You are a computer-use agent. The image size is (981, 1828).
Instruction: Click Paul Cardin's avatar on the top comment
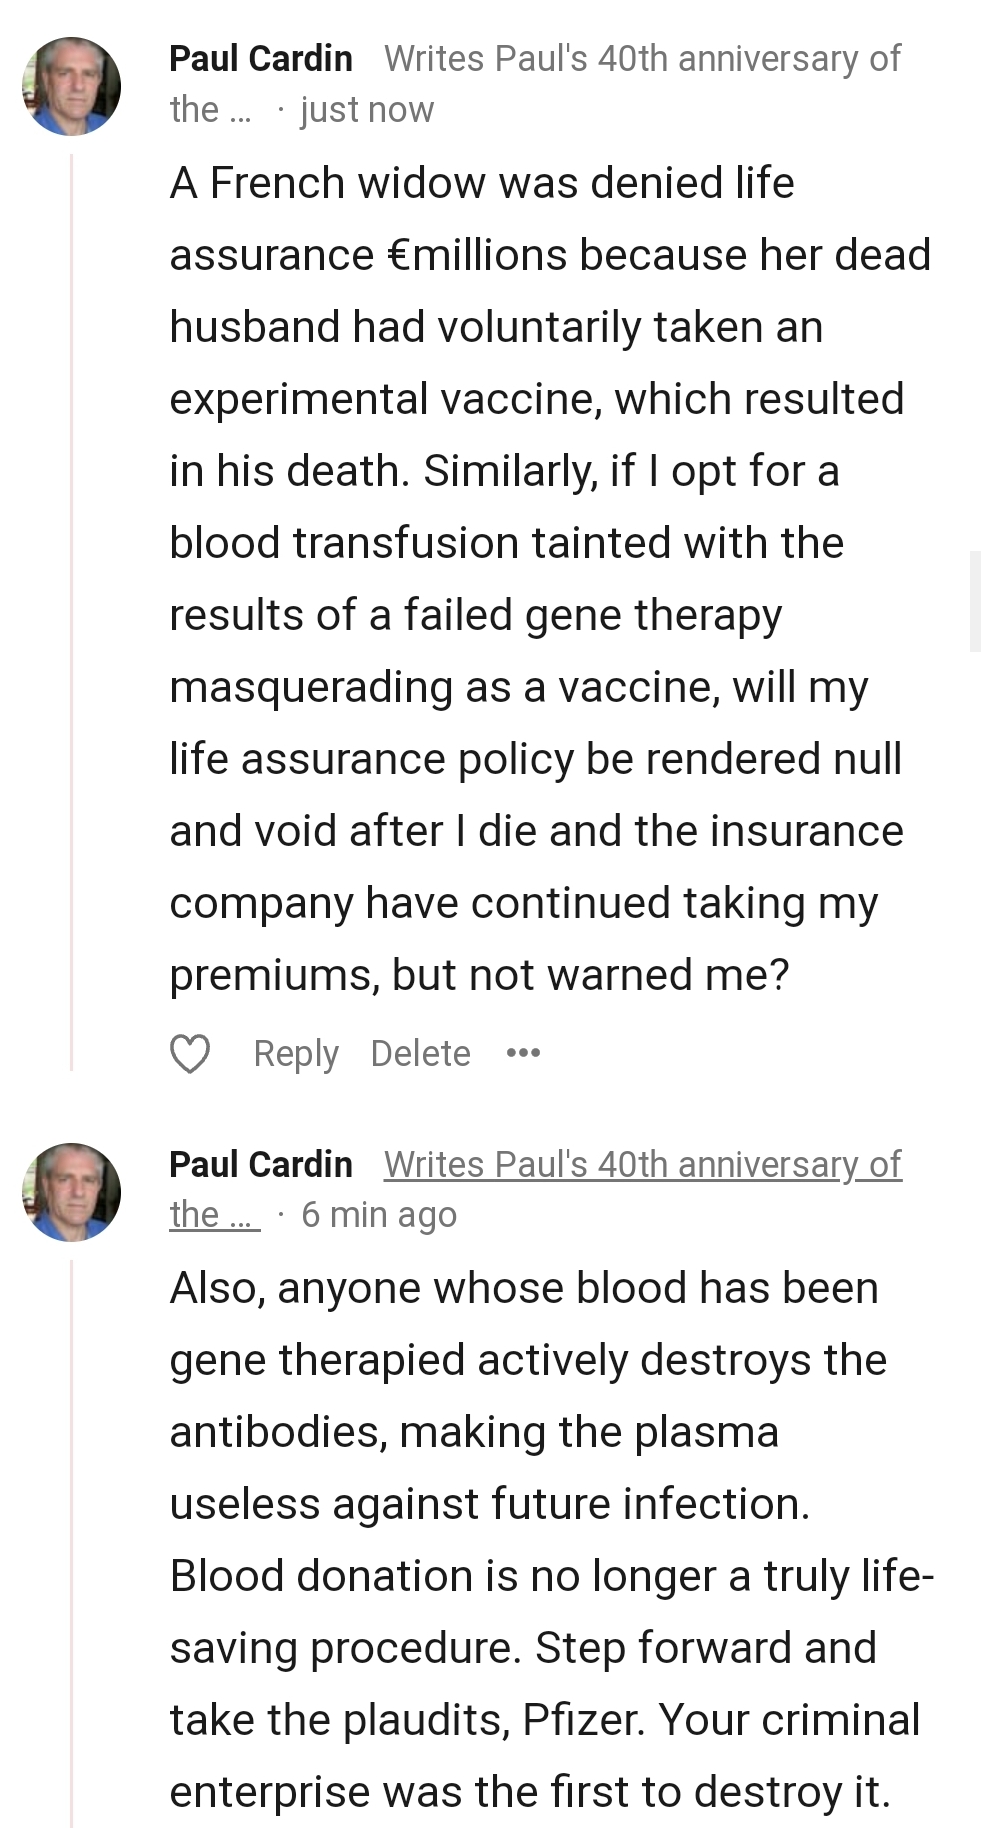[71, 87]
